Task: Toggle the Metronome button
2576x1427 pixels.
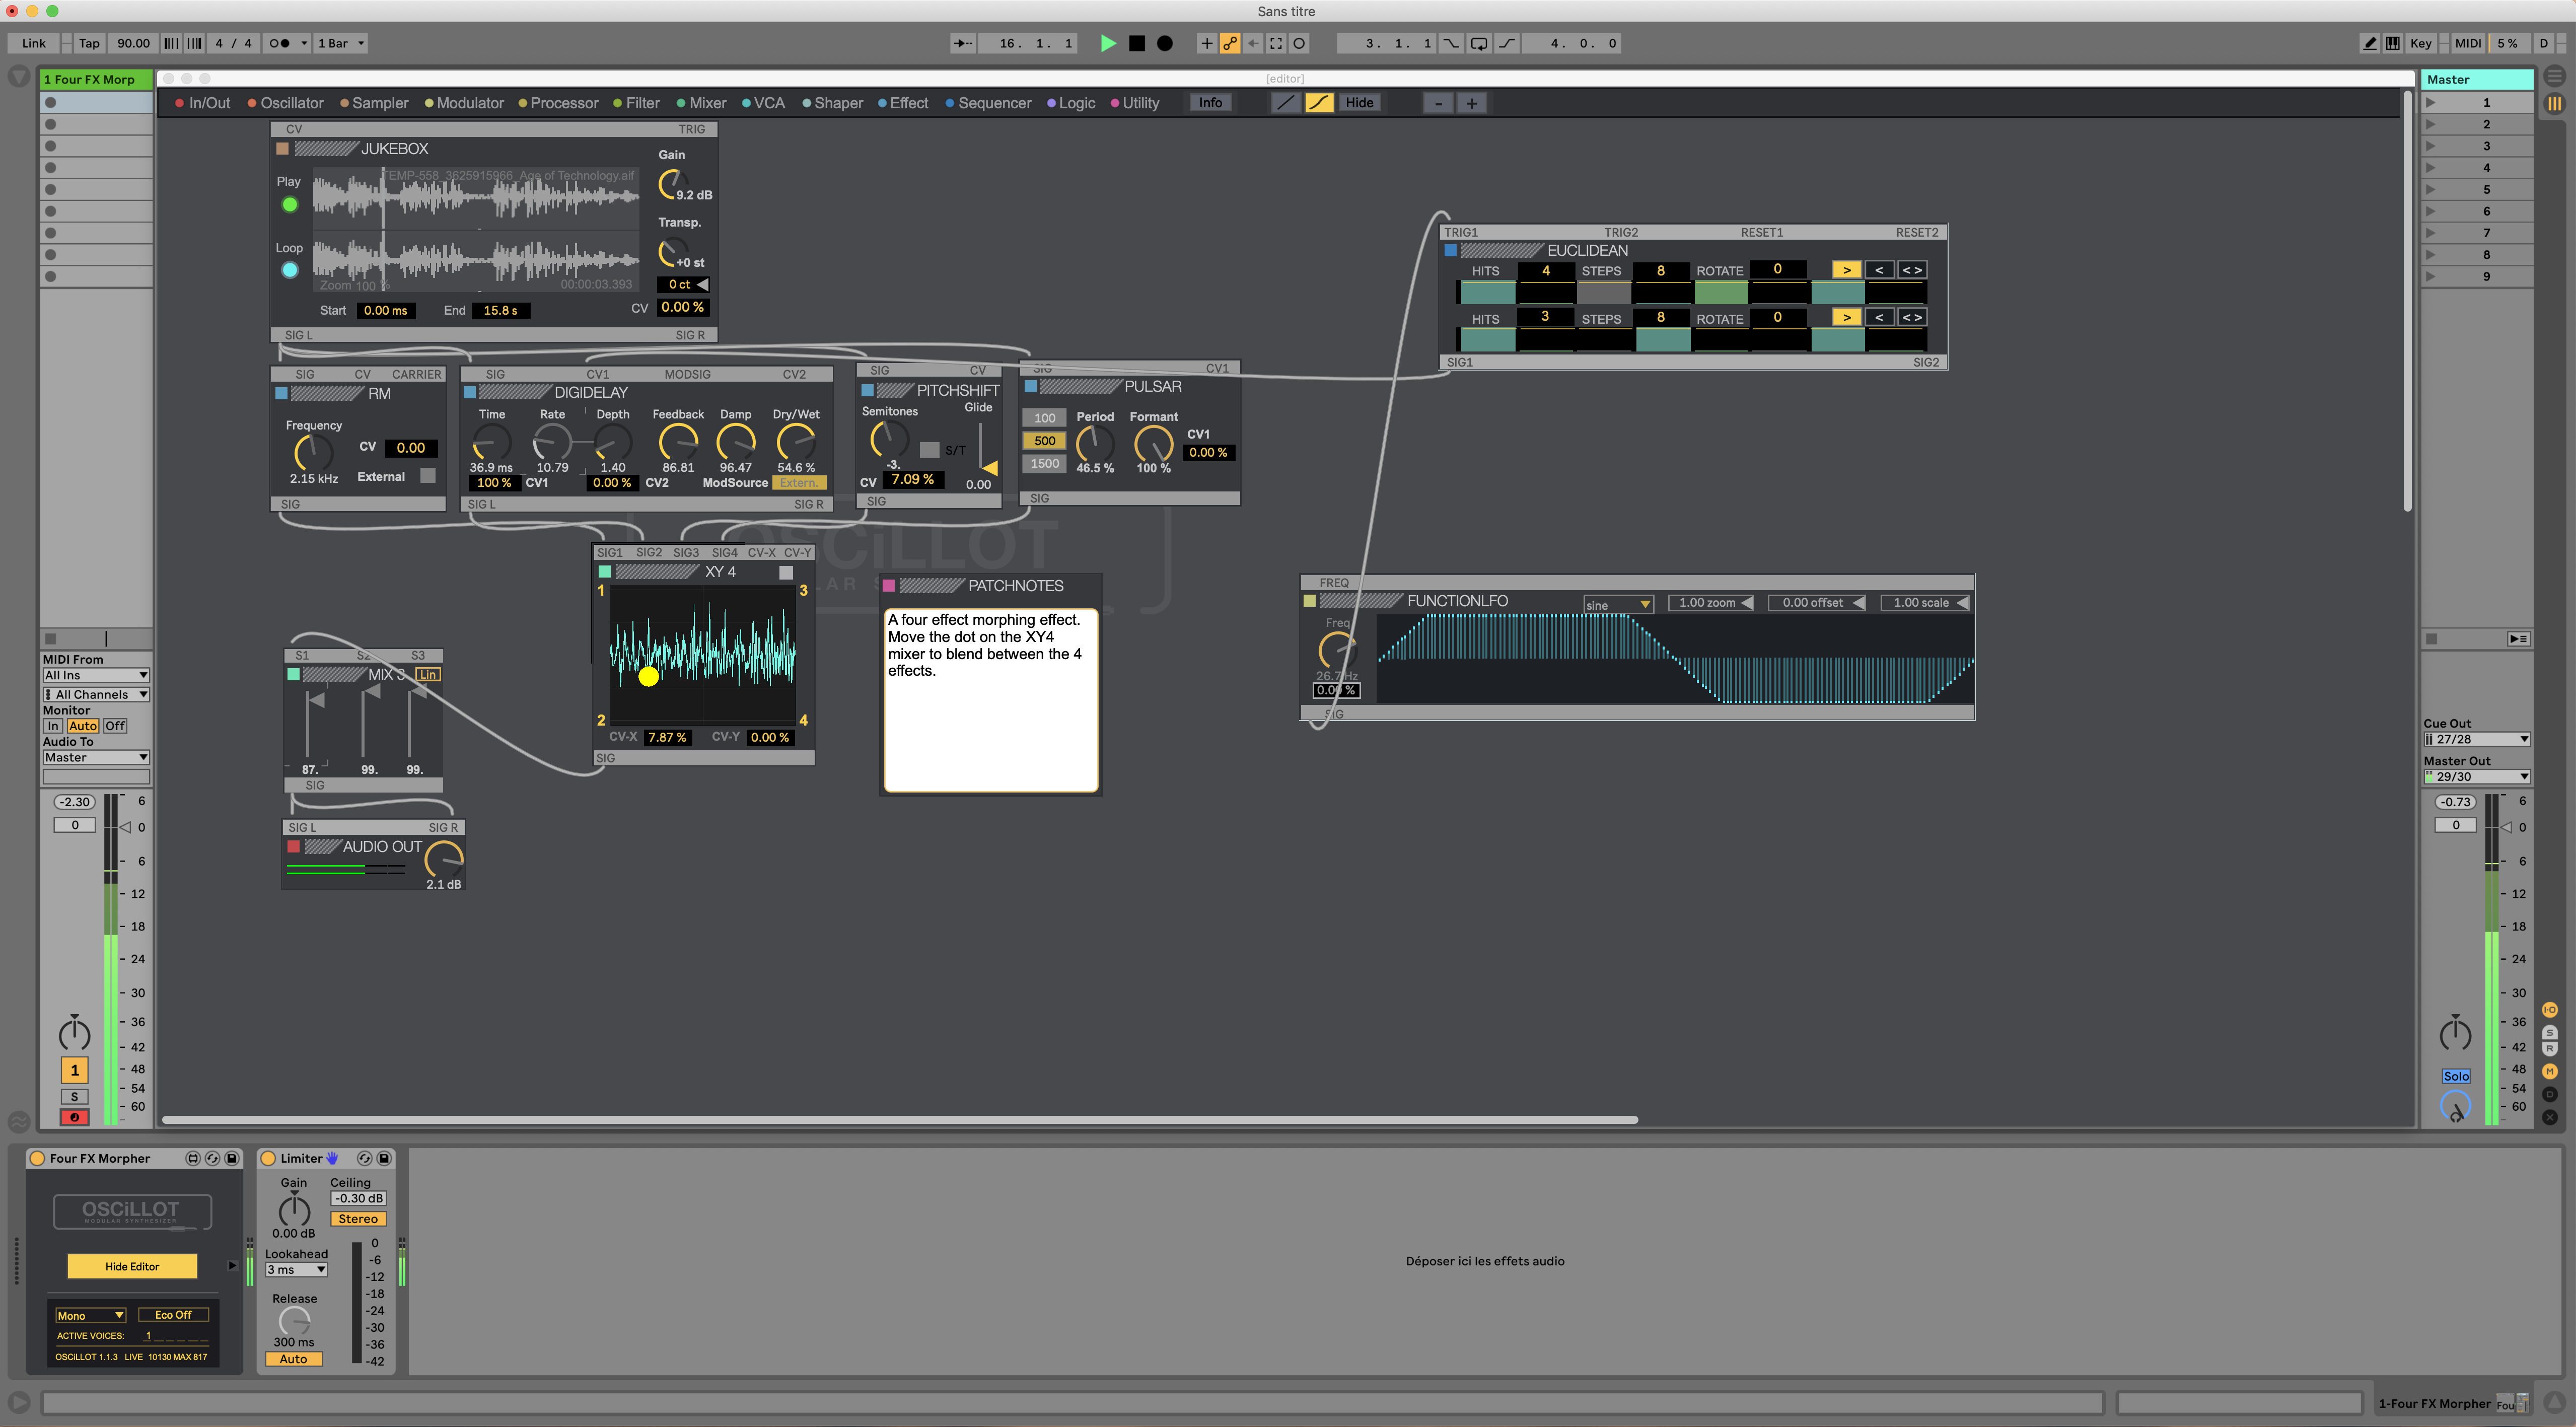Action: [280, 43]
